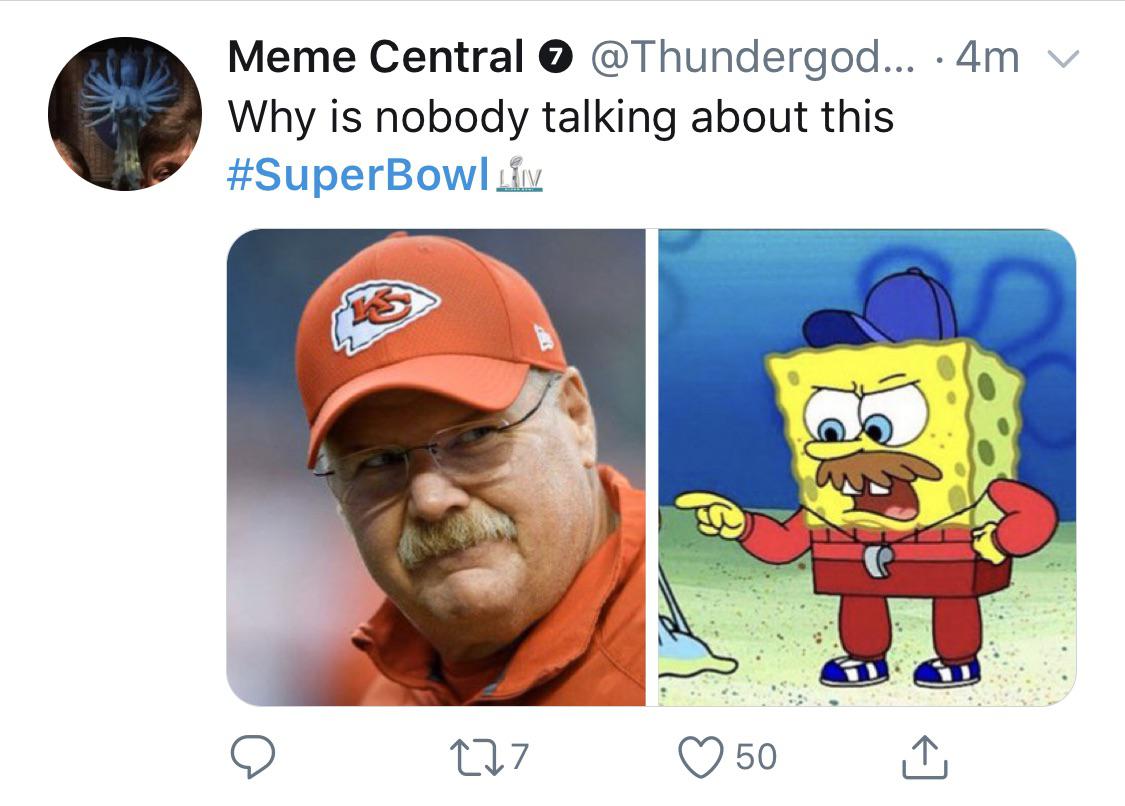Open Meme Central's profile avatar
This screenshot has width=1125, height=806.
coord(125,114)
